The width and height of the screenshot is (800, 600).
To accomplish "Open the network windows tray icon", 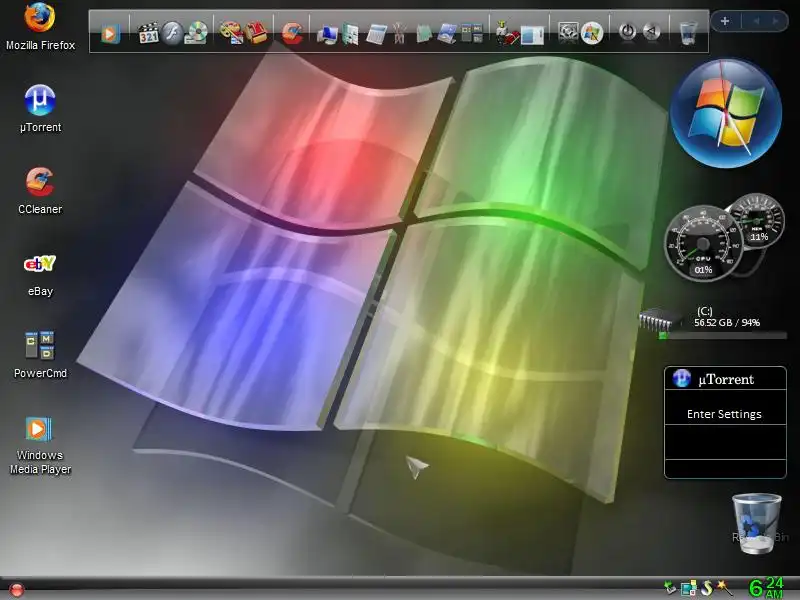I will [x=688, y=588].
